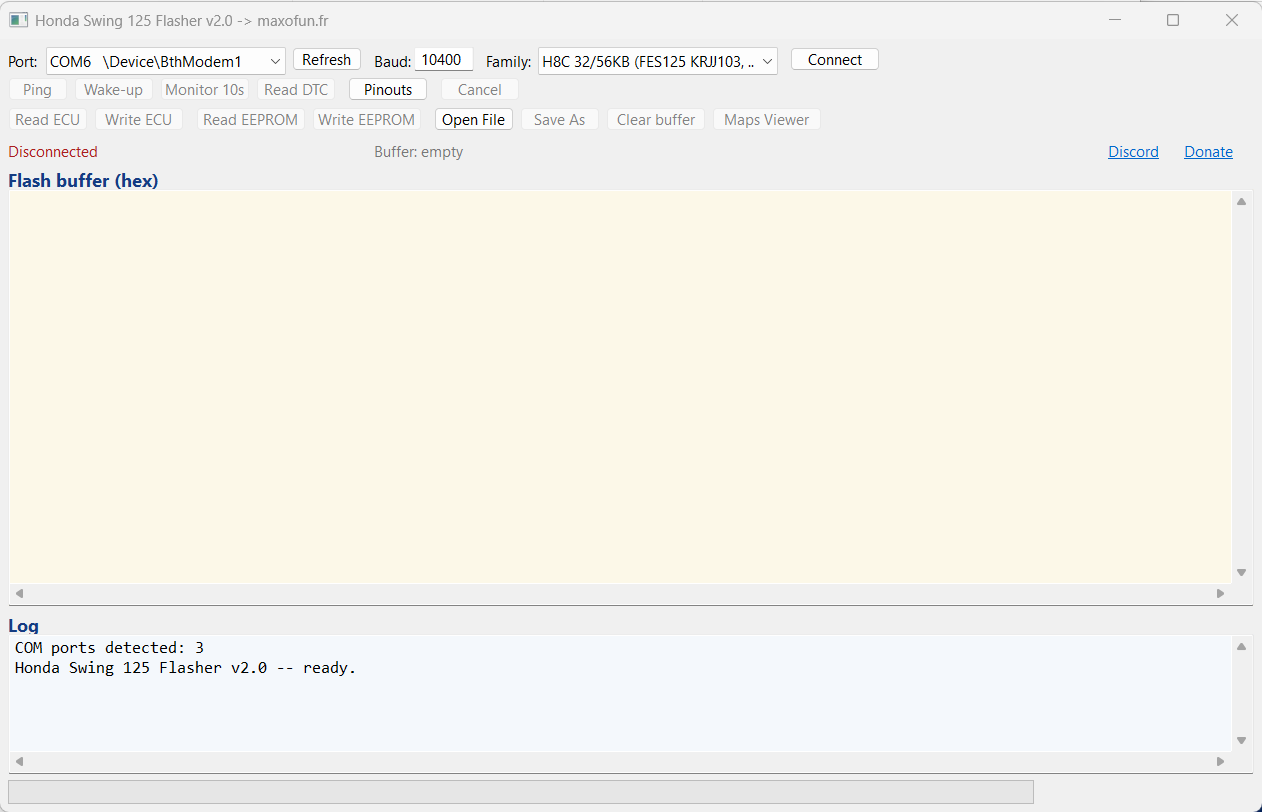Open the Discord link

(1133, 152)
